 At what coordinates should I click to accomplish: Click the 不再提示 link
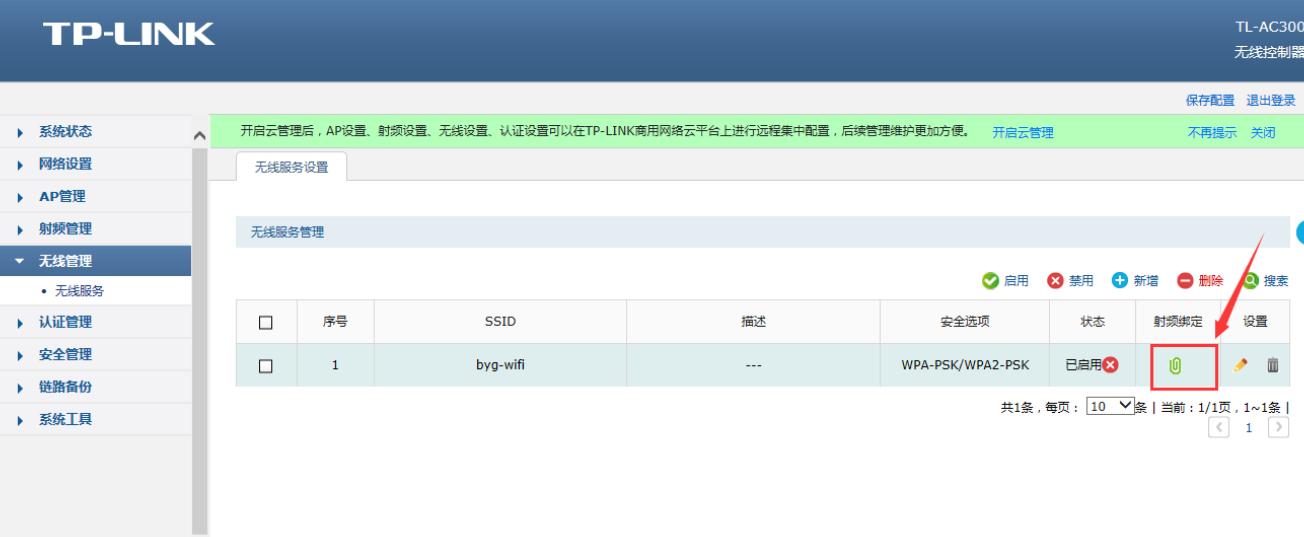tap(1212, 132)
